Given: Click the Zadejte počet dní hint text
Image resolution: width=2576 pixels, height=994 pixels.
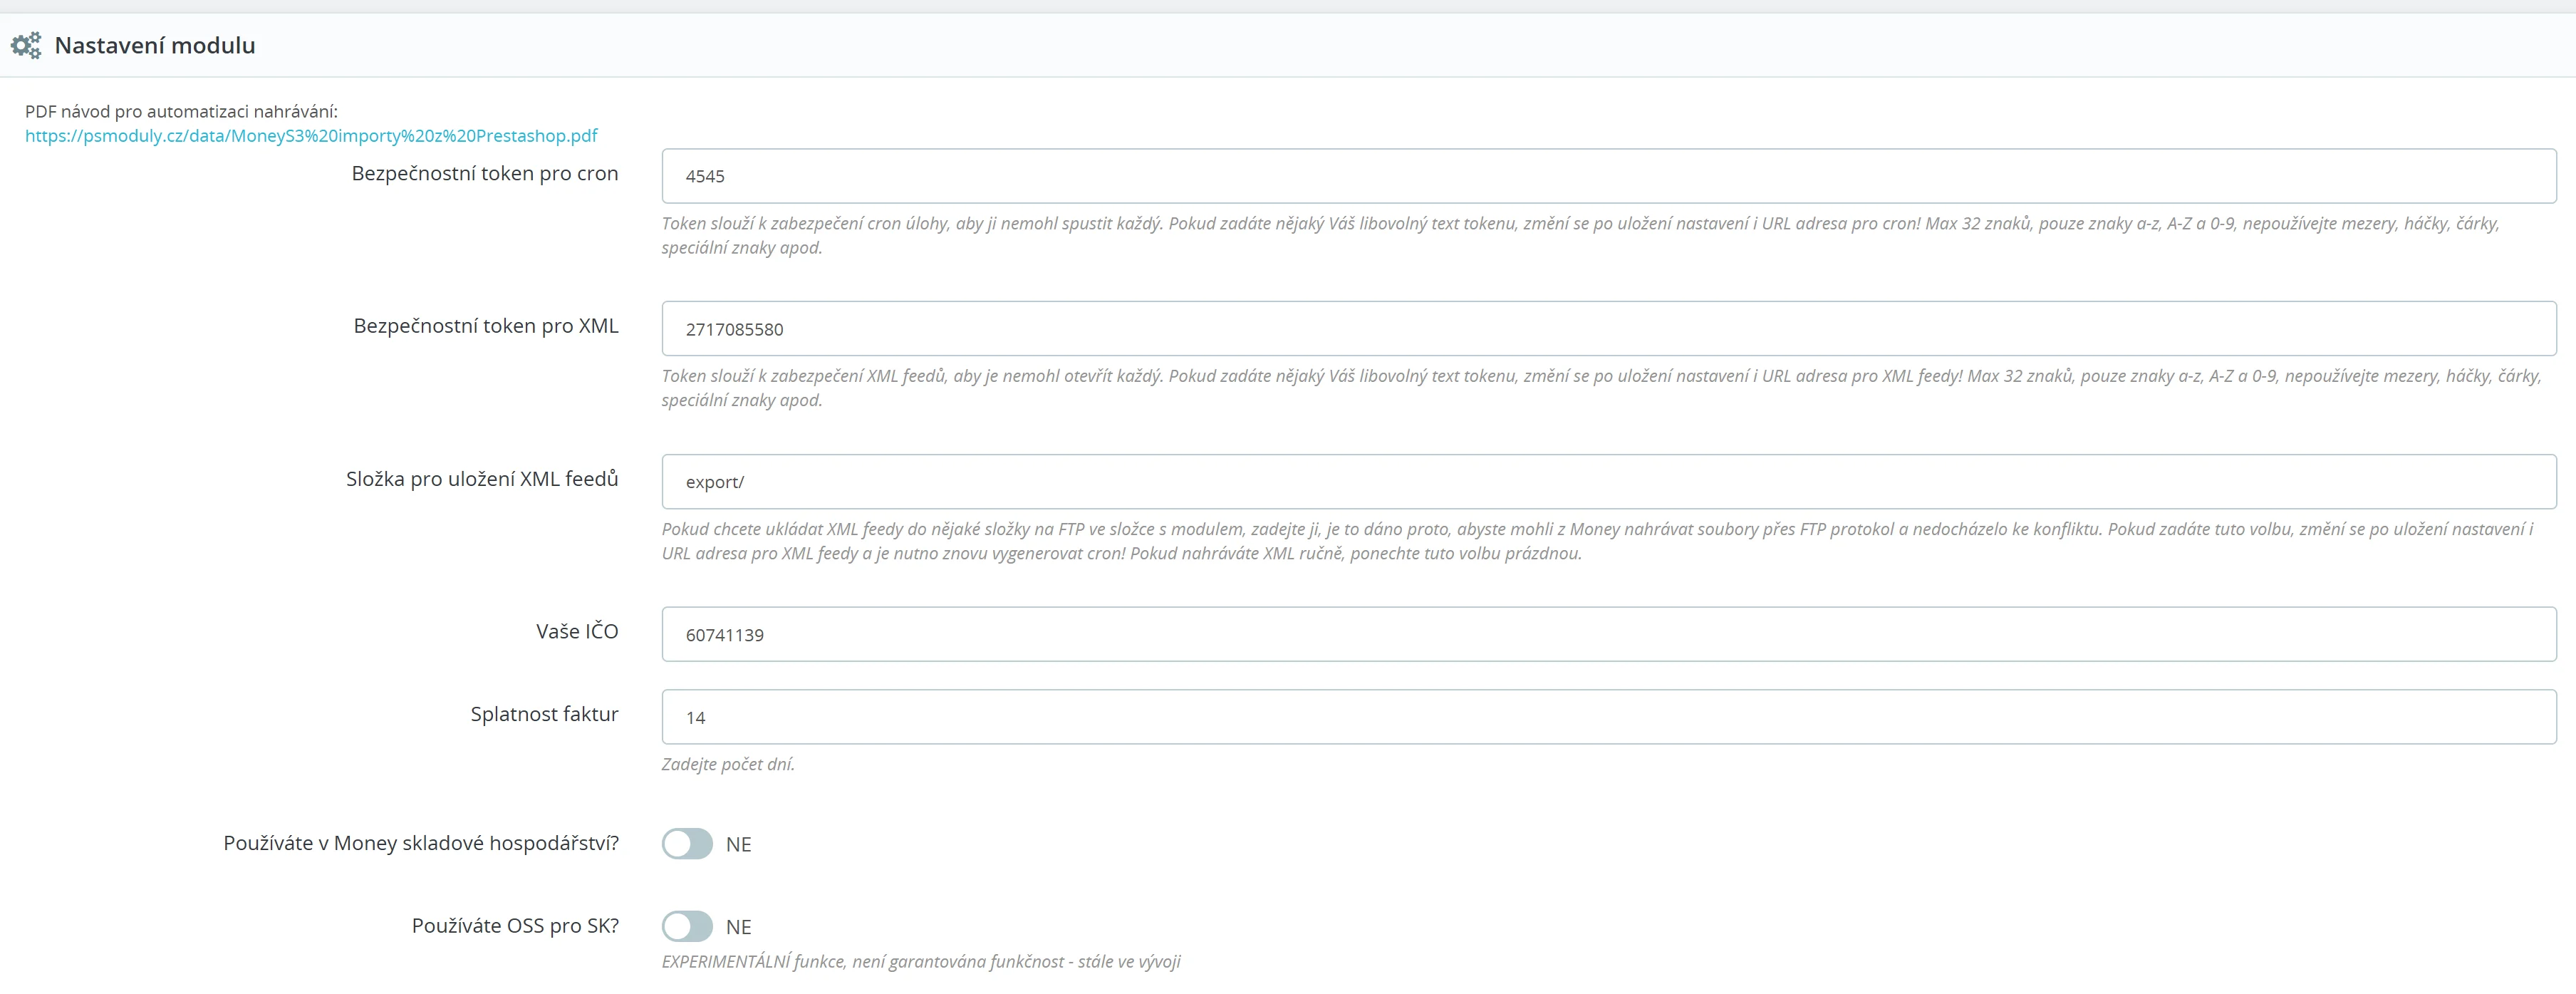Looking at the screenshot, I should click(727, 765).
